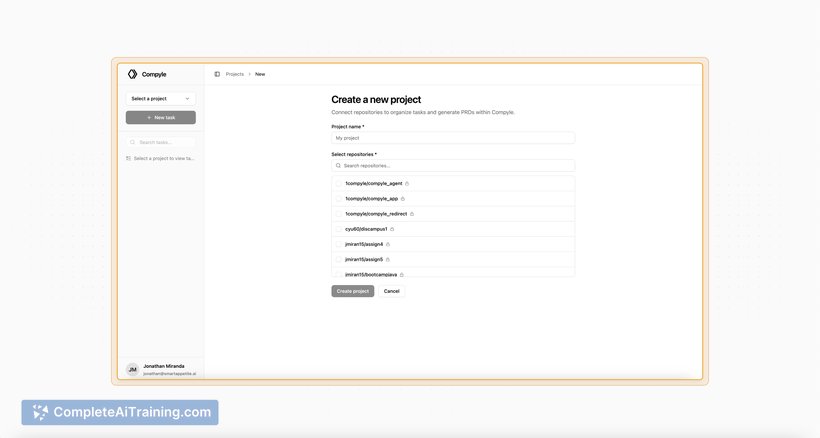Cancel the new project form
This screenshot has height=438, width=820.
[x=392, y=291]
